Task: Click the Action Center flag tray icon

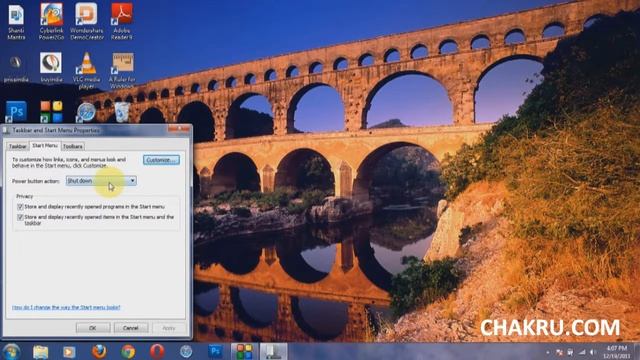Action: point(559,352)
